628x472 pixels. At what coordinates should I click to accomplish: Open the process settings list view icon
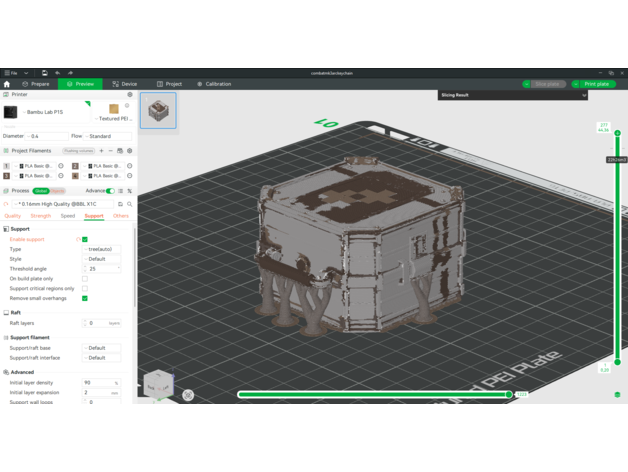[121, 191]
